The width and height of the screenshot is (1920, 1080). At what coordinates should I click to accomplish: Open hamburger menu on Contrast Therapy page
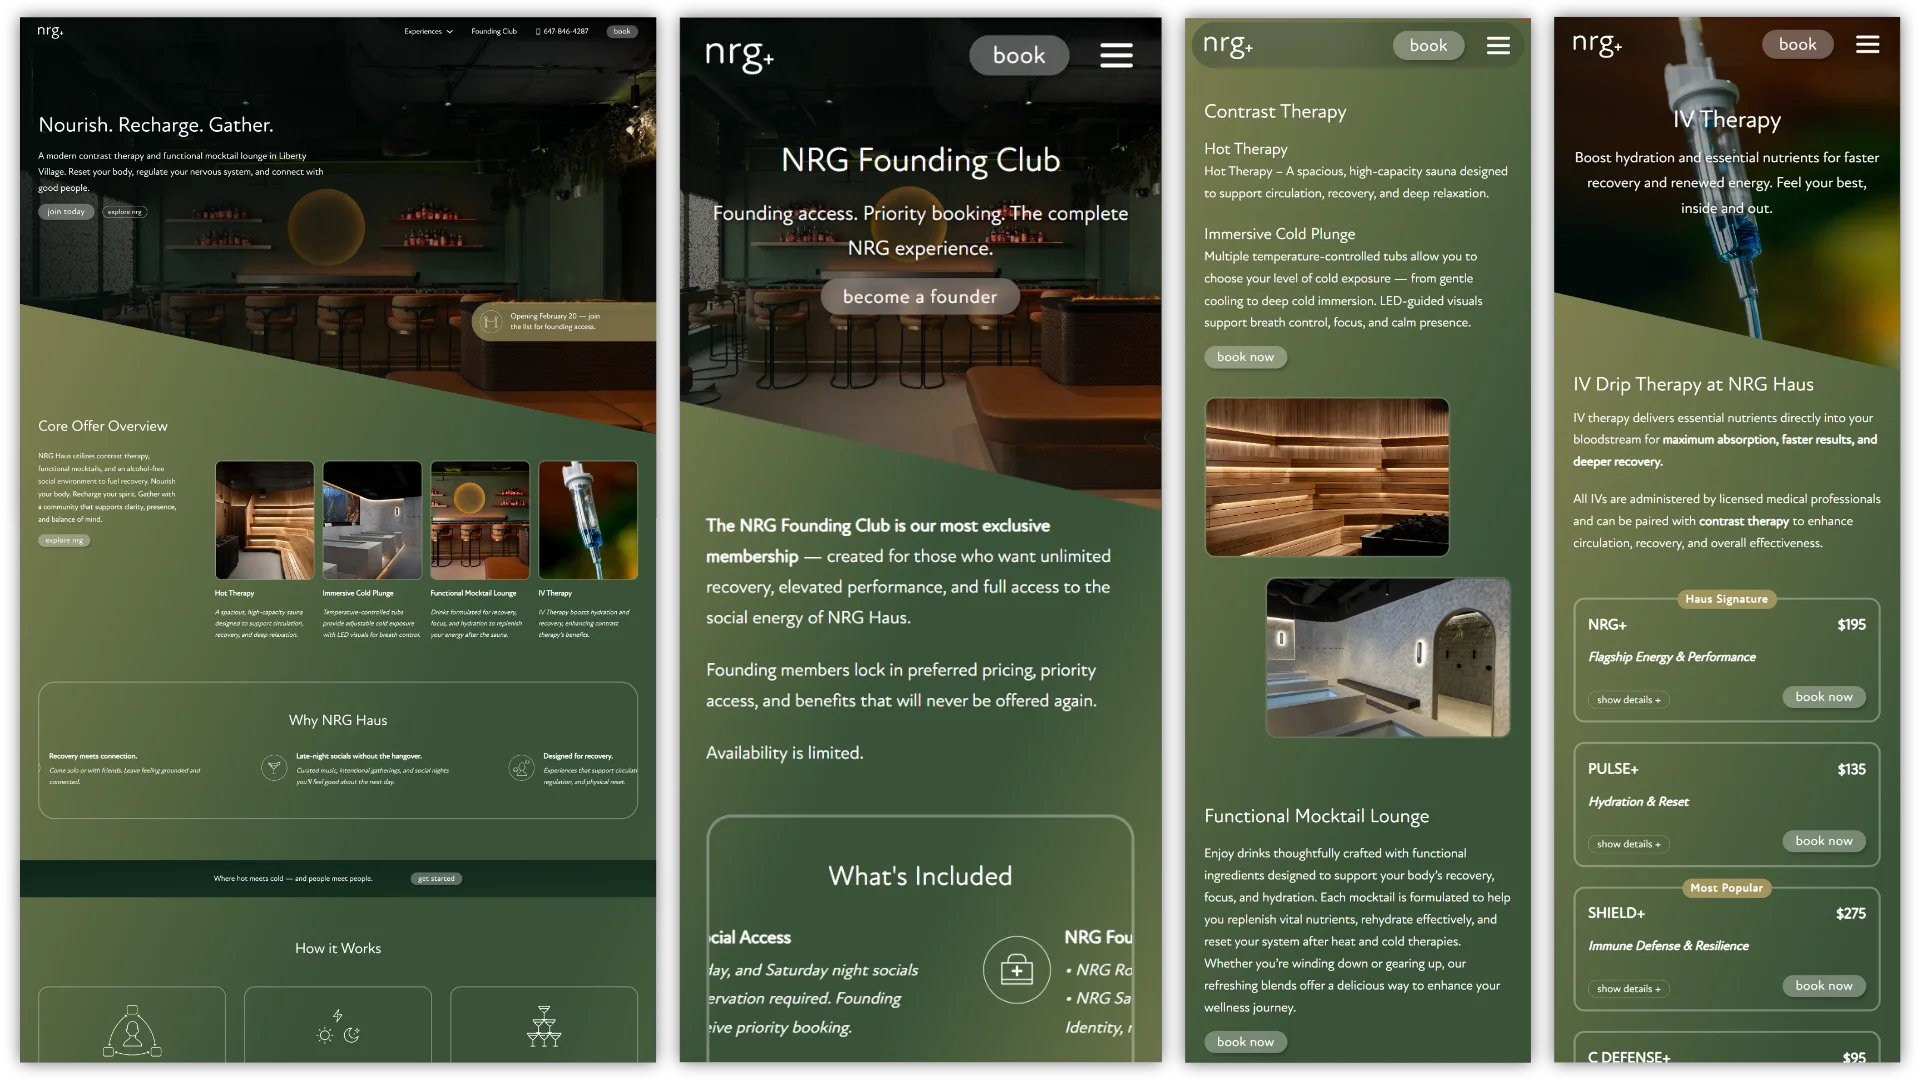pos(1497,46)
